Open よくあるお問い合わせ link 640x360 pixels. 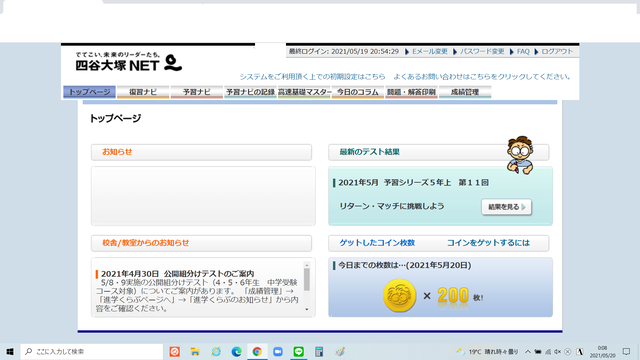pos(482,77)
